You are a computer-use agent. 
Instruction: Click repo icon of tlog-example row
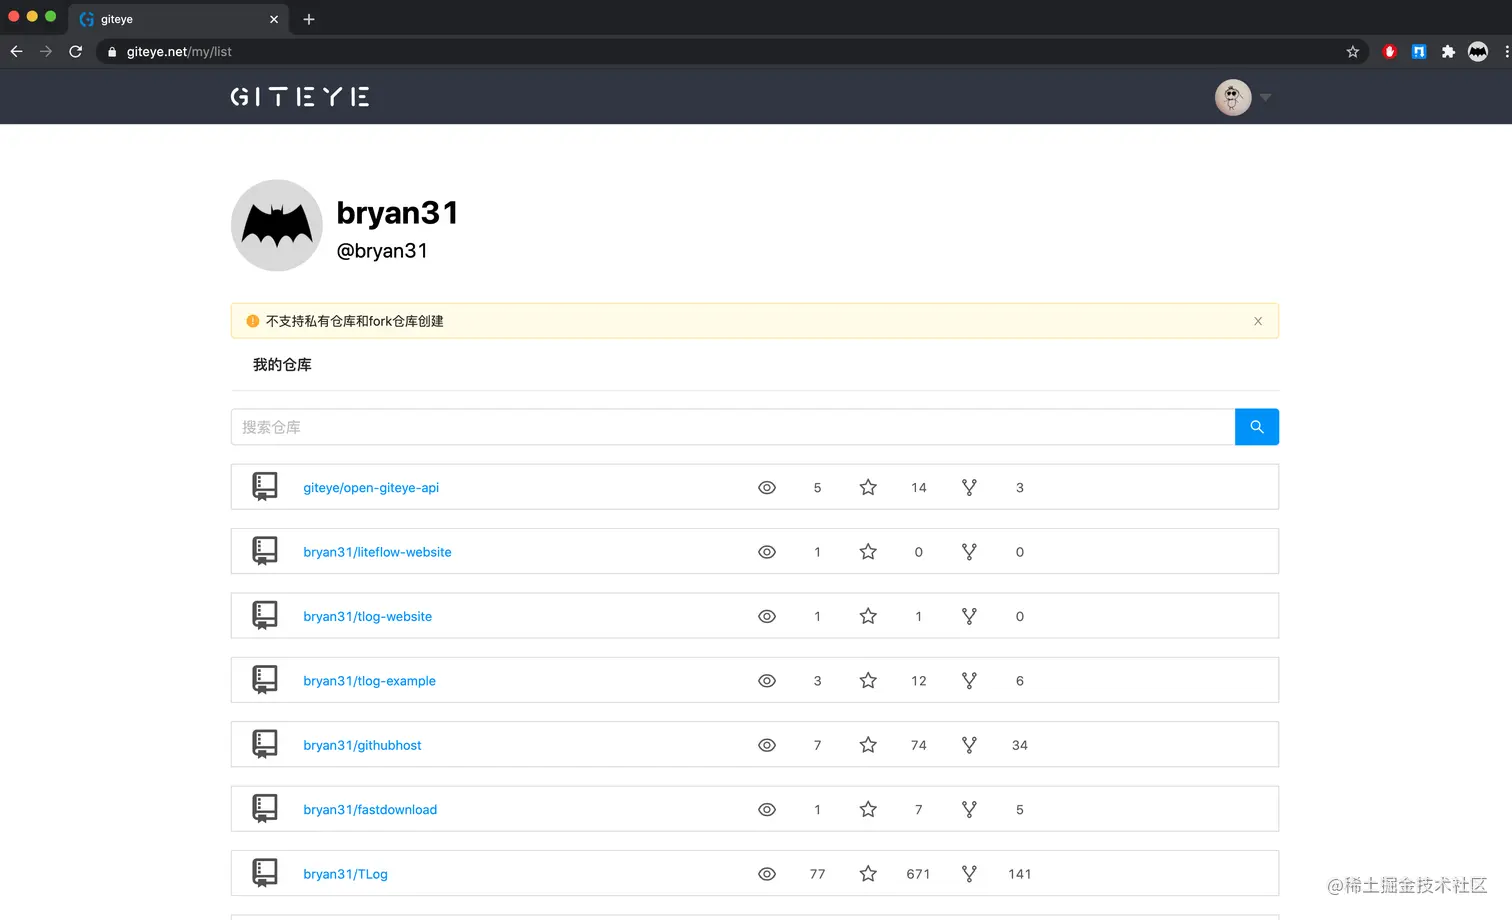[265, 680]
